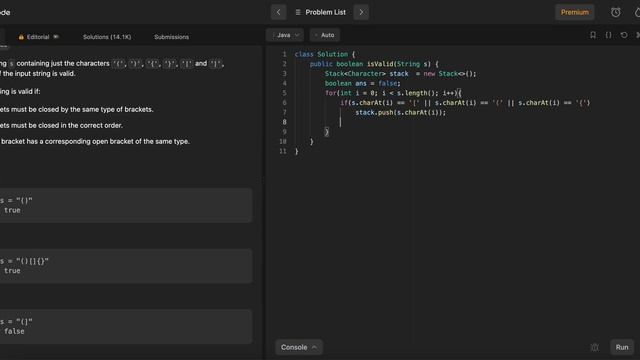Viewport: 640px width, 360px height.
Task: Switch to the Solutions (14.1K) tab
Action: point(107,37)
